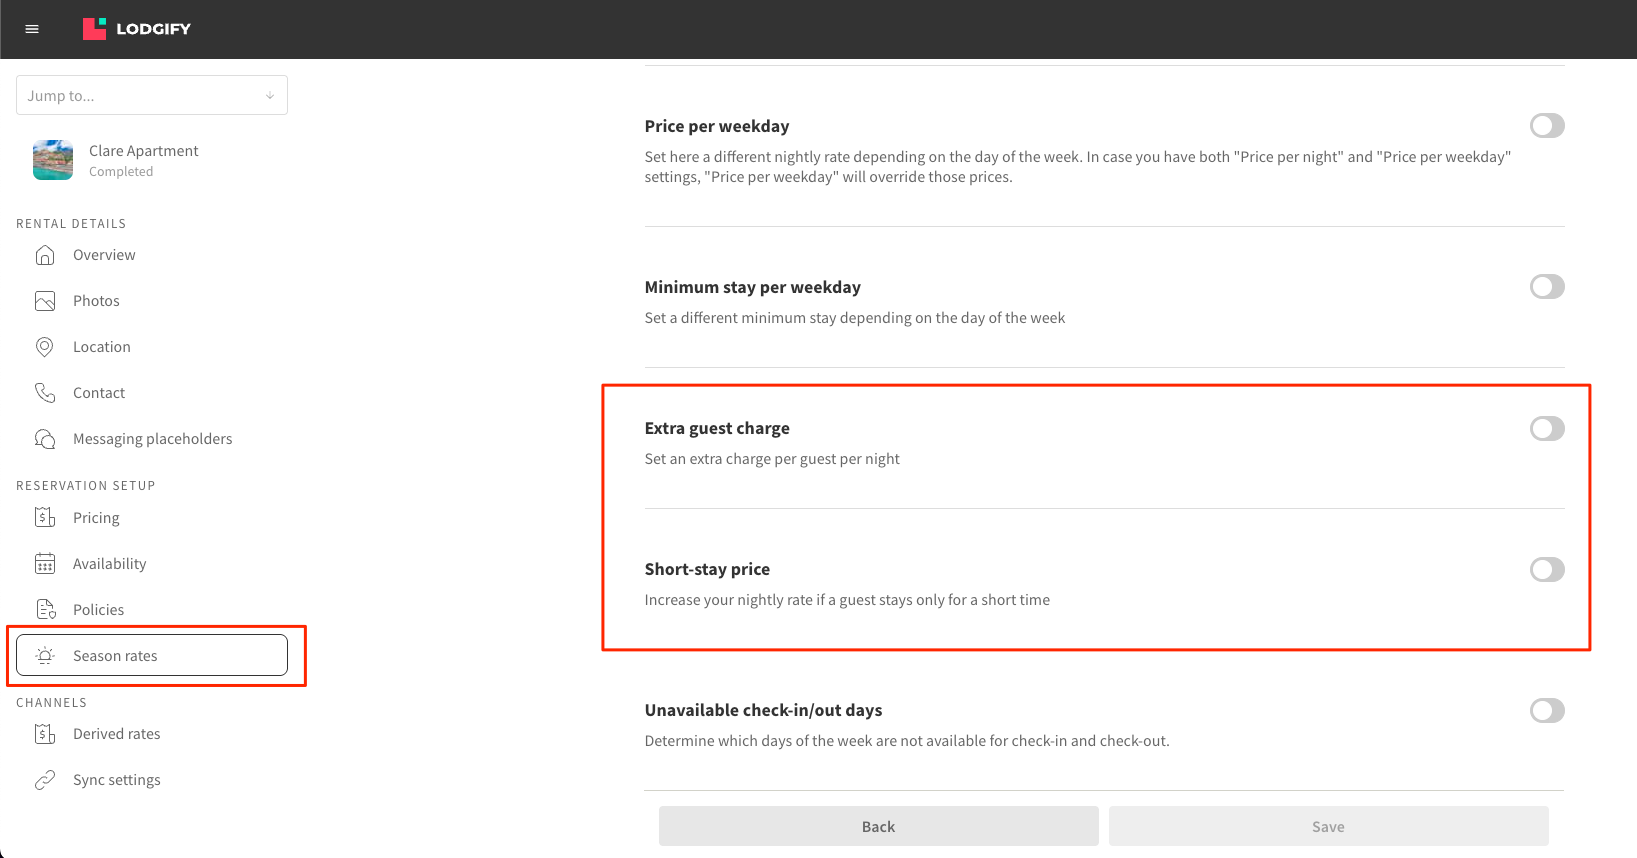Click the Policies document icon
Screen dimensions: 1637x858
[x=45, y=610]
